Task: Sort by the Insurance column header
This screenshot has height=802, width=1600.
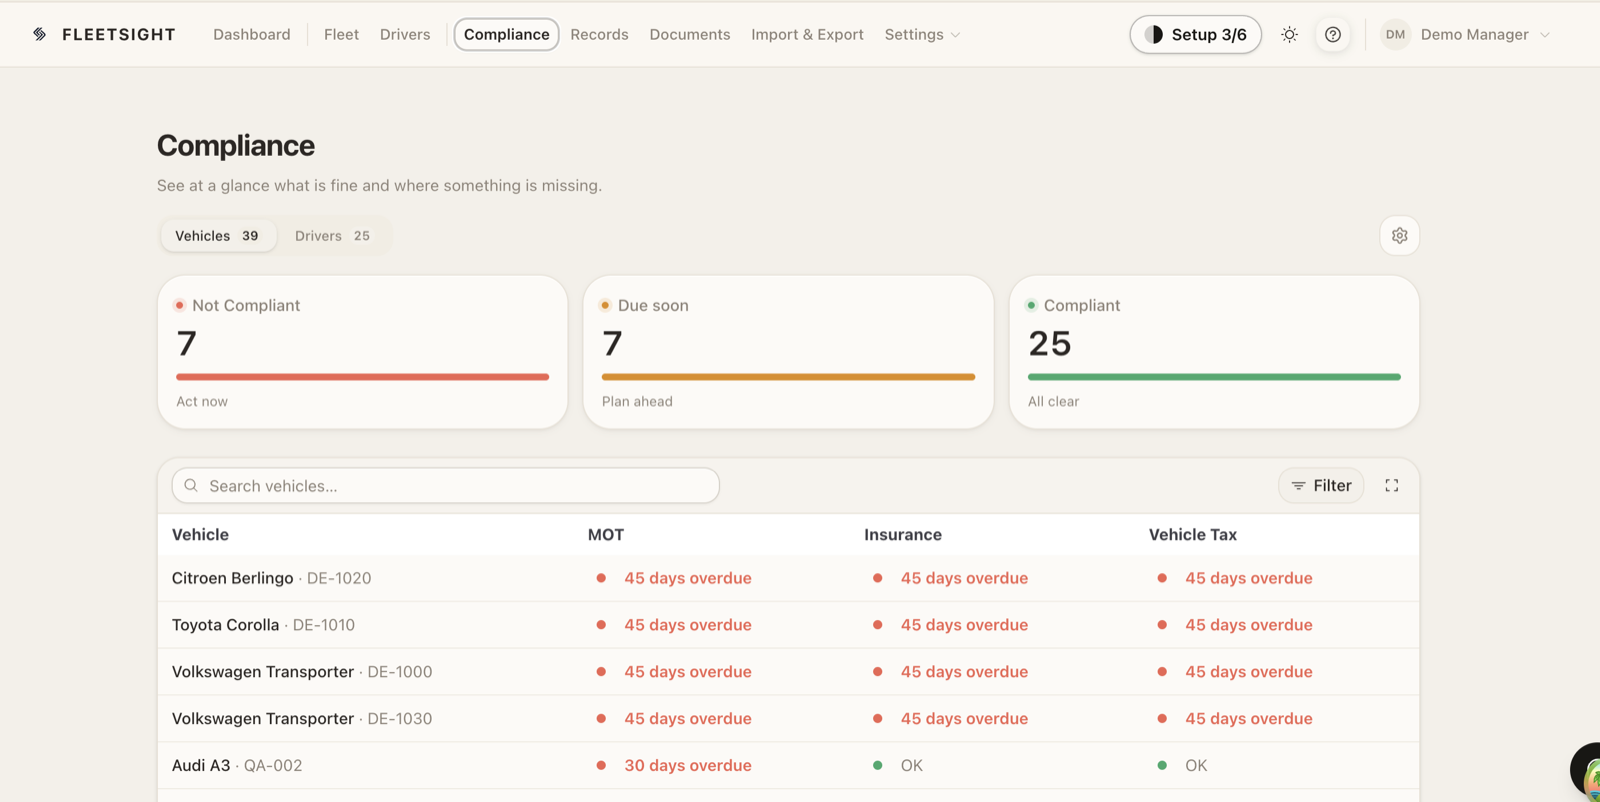Action: click(x=903, y=535)
